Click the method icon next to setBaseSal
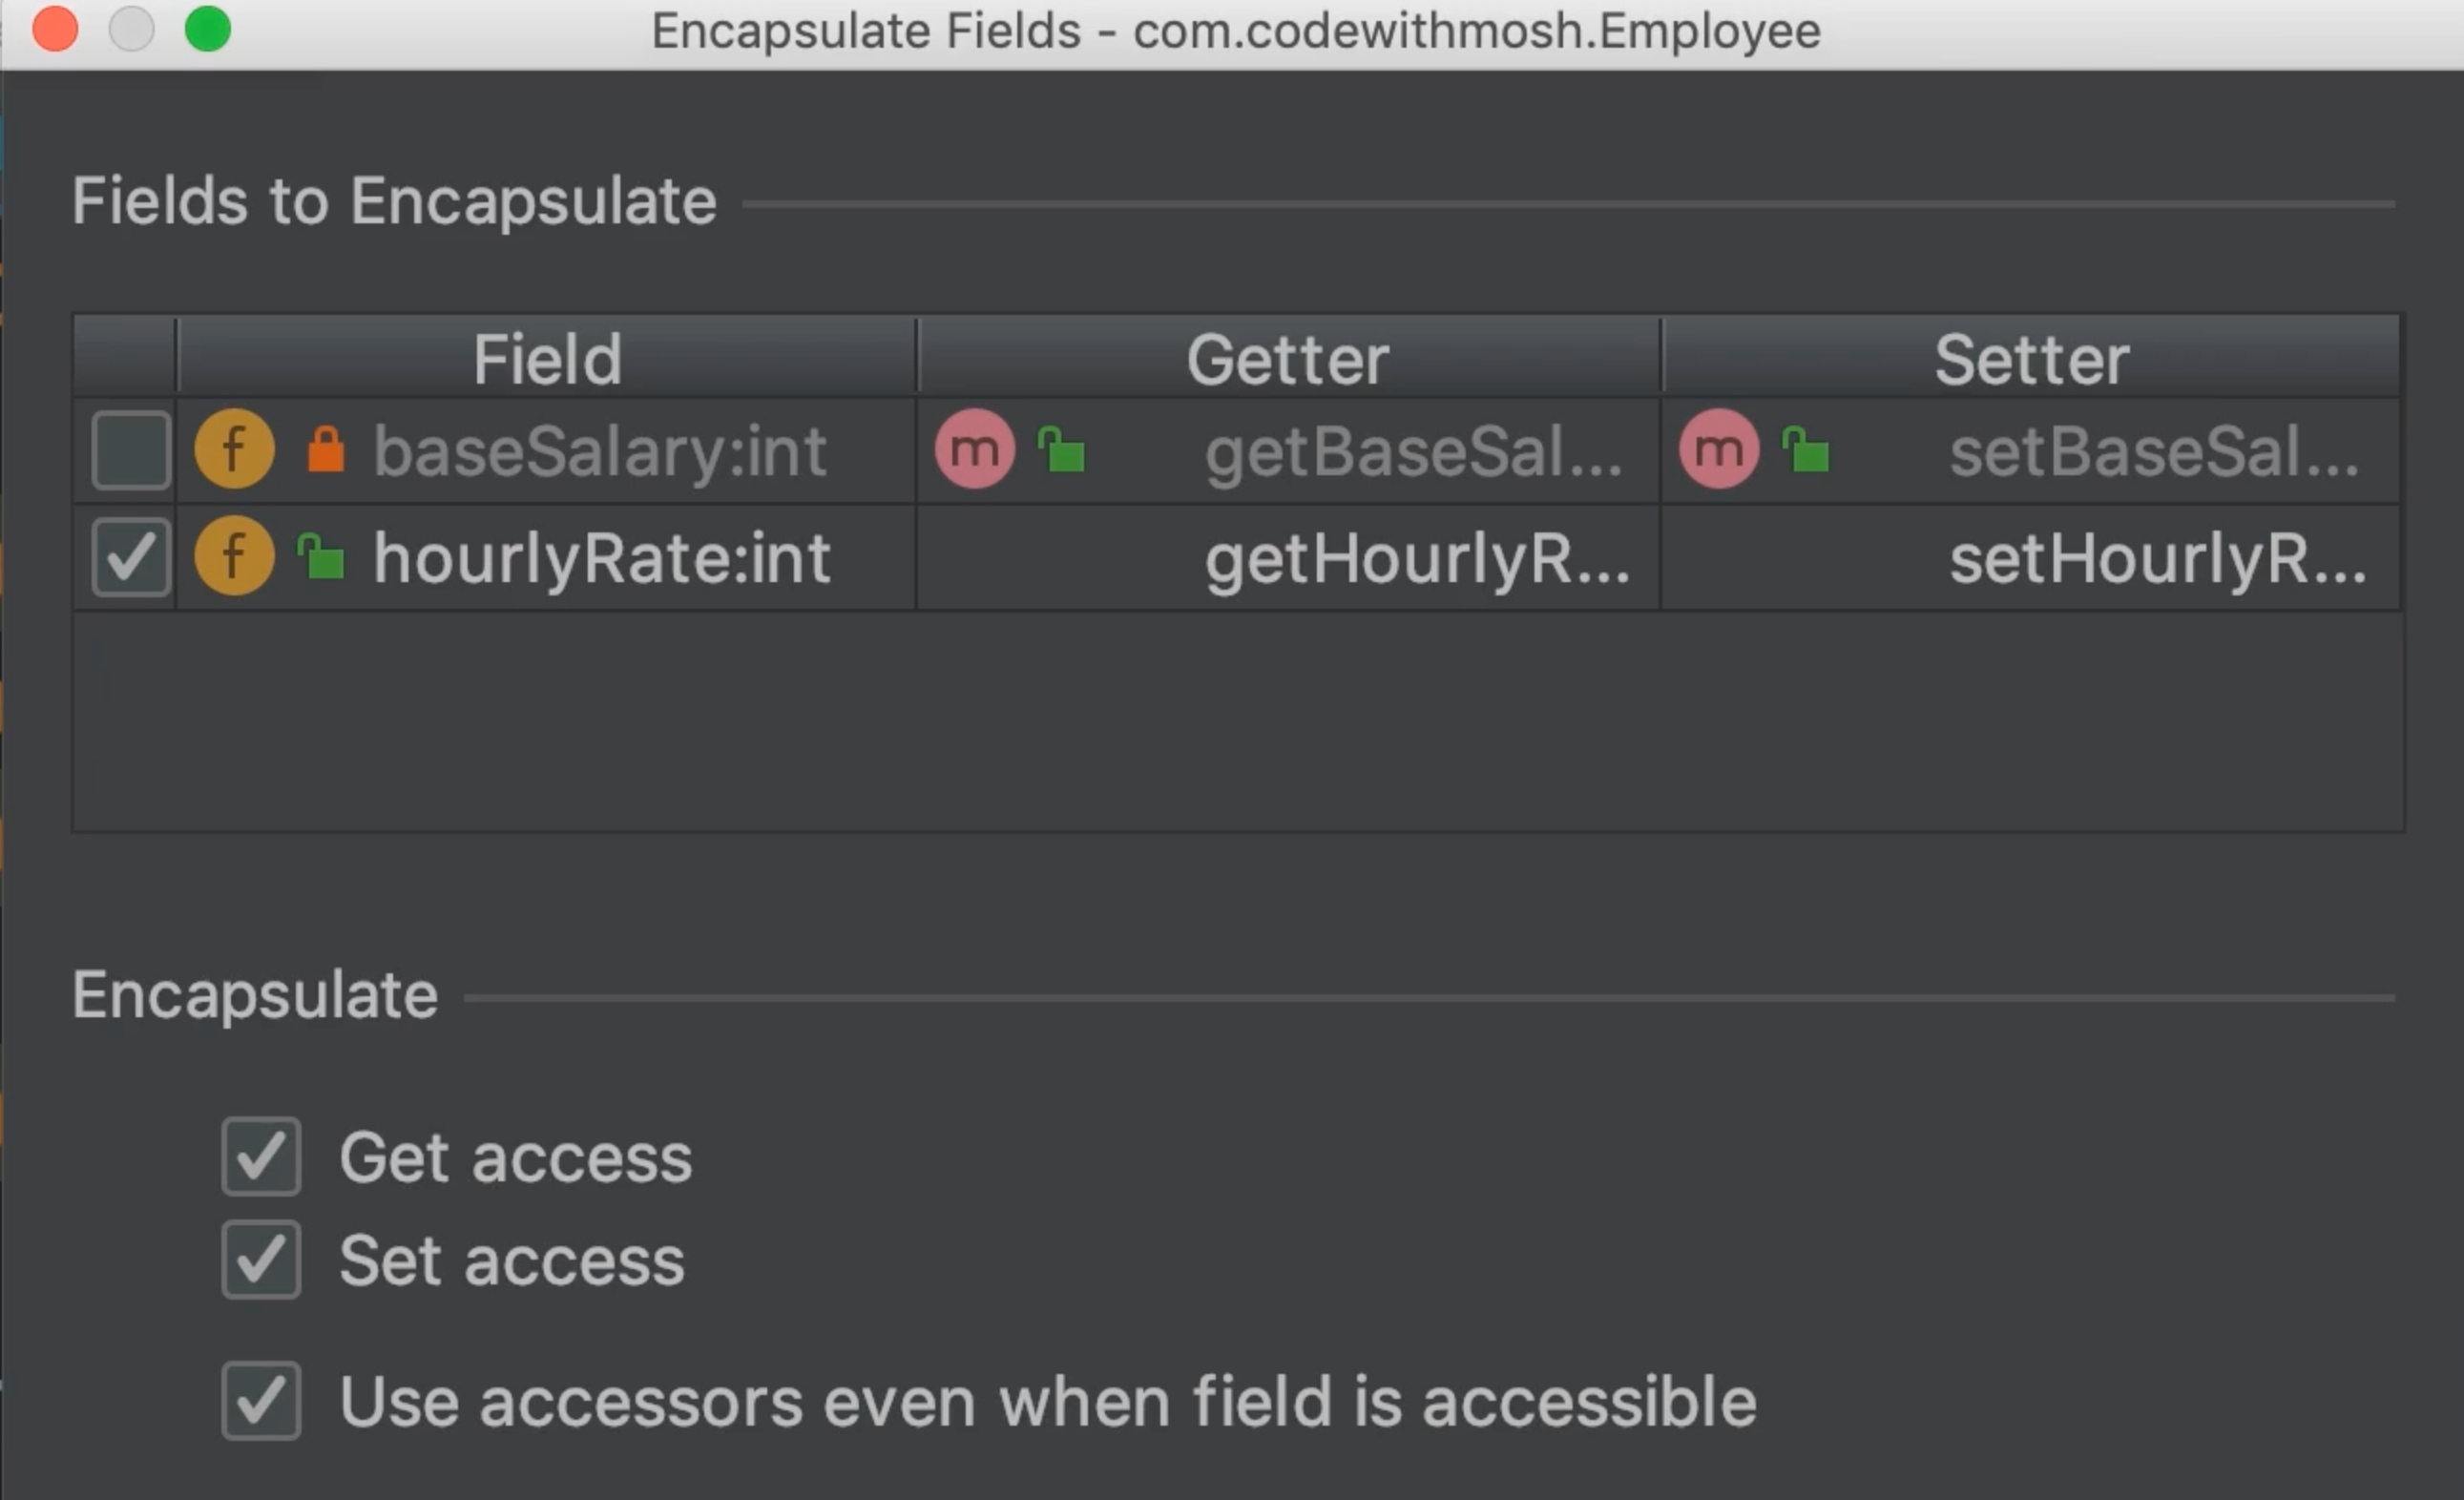The height and width of the screenshot is (1500, 2464). [x=1719, y=449]
